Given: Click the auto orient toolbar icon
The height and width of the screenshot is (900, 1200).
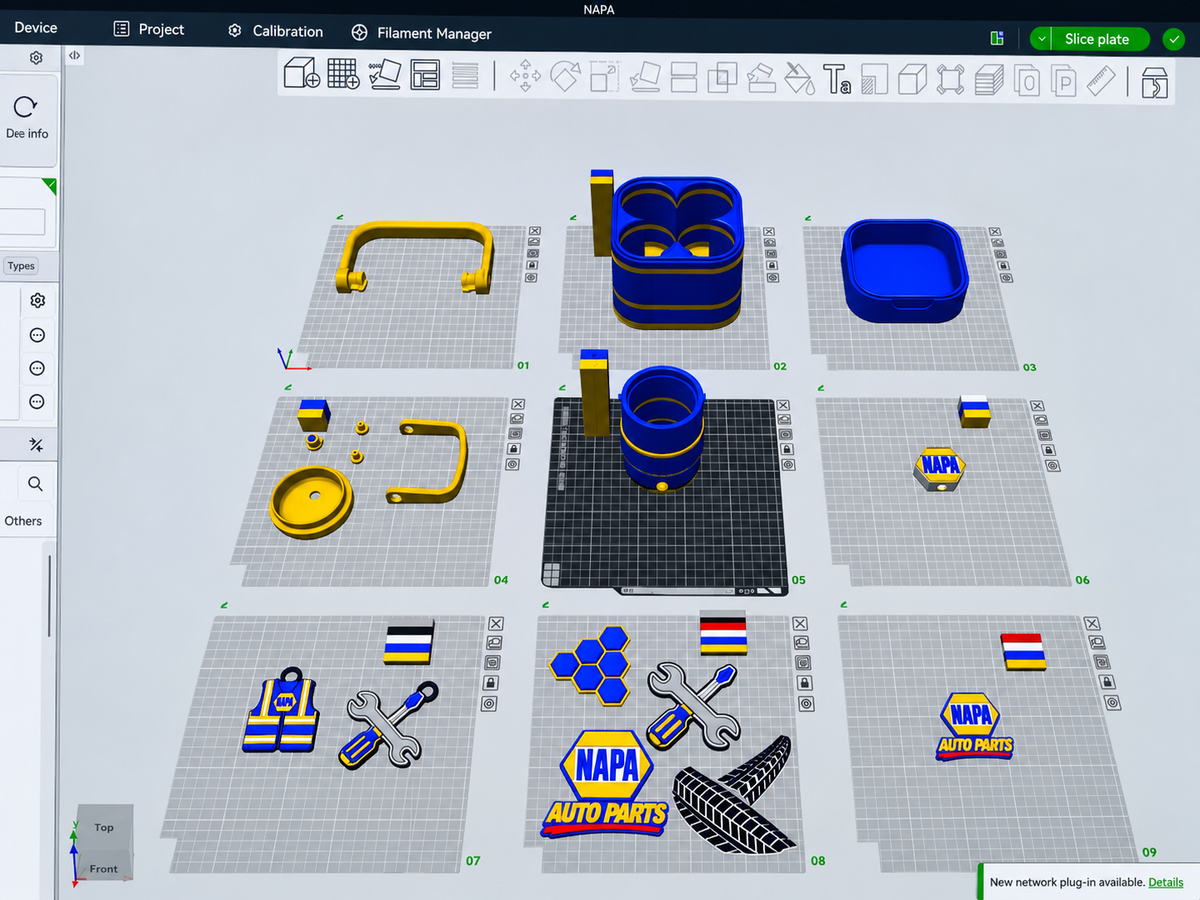Looking at the screenshot, I should [384, 75].
